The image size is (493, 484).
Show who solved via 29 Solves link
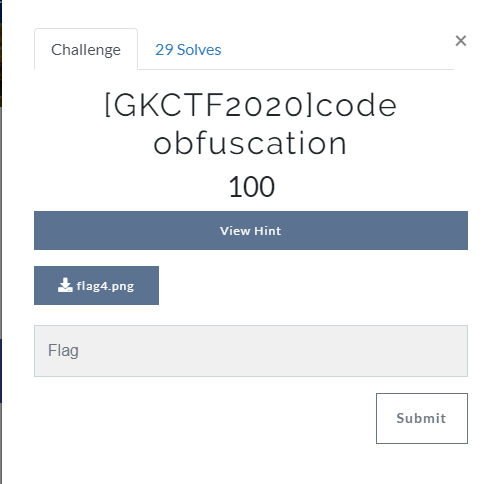tap(188, 50)
